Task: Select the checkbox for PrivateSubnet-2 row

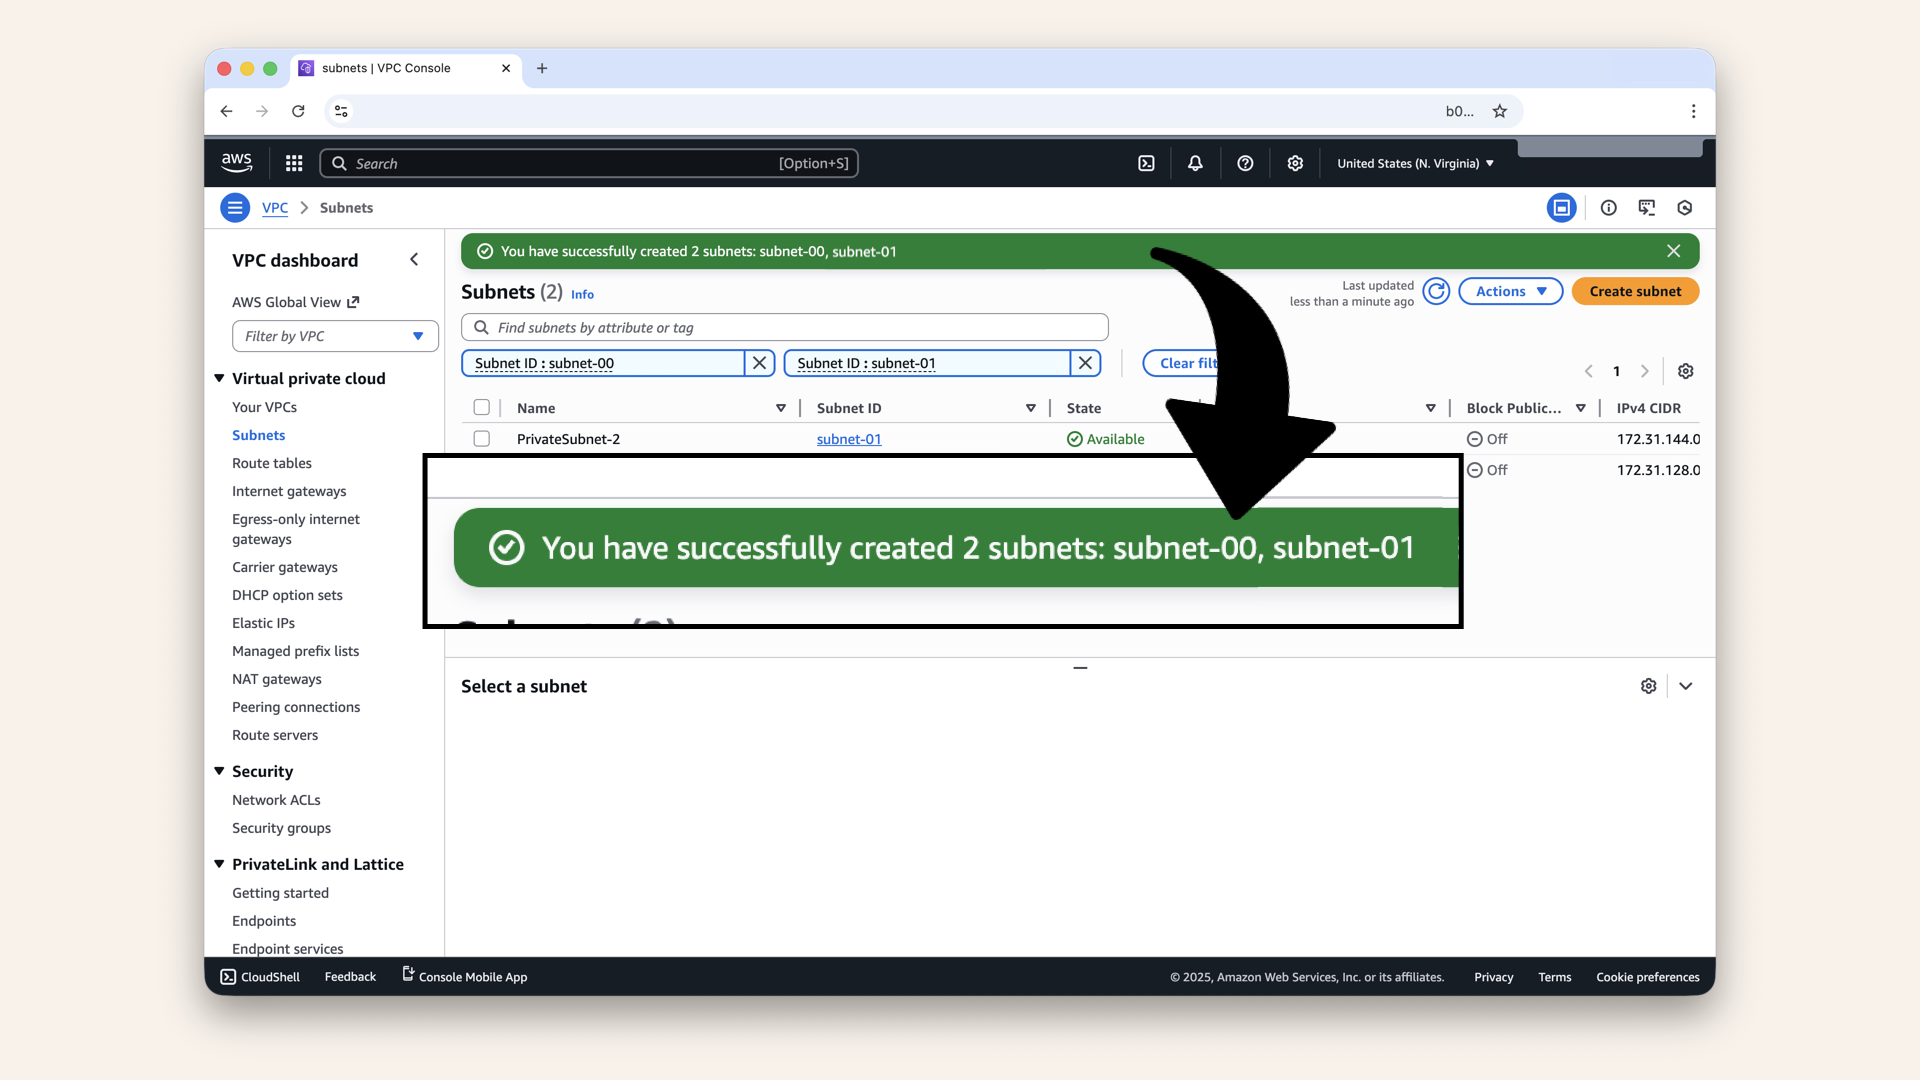Action: point(482,438)
